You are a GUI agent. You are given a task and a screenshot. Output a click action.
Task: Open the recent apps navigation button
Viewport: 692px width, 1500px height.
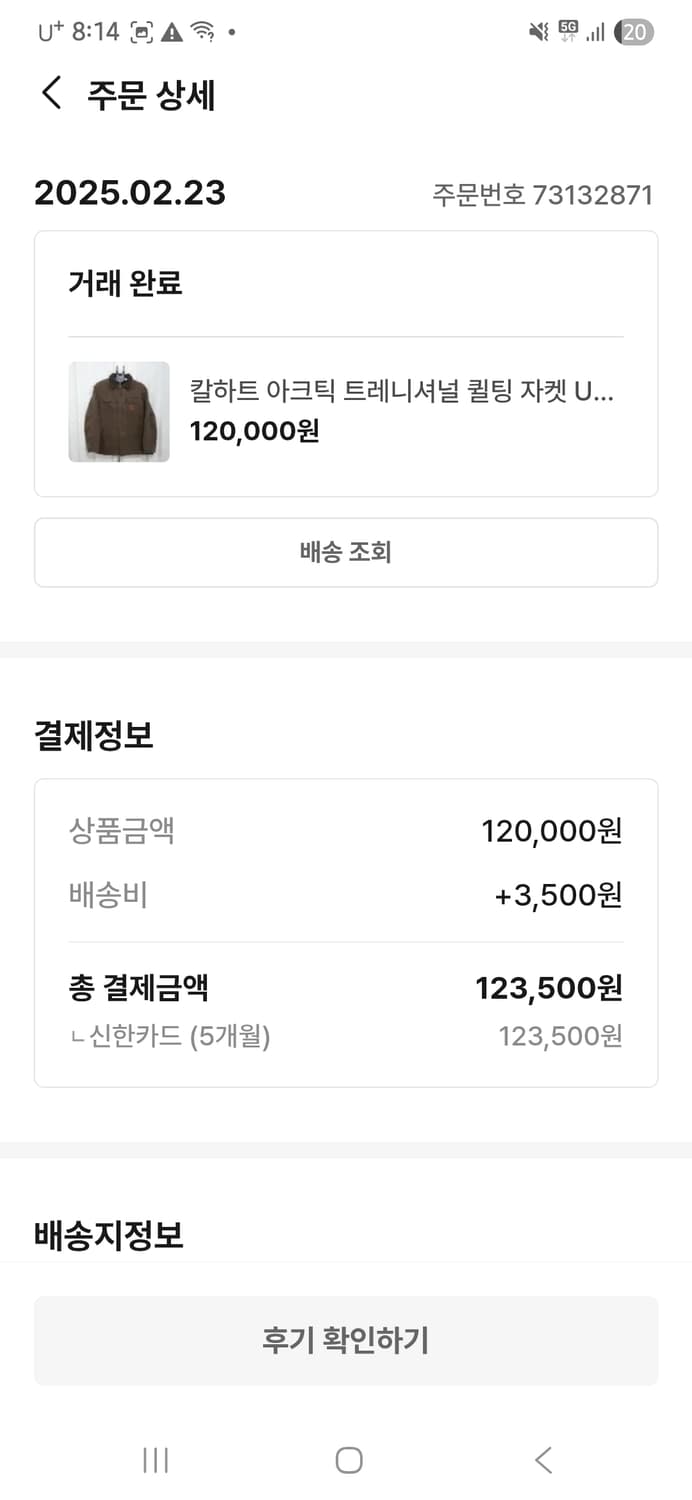pos(155,1460)
